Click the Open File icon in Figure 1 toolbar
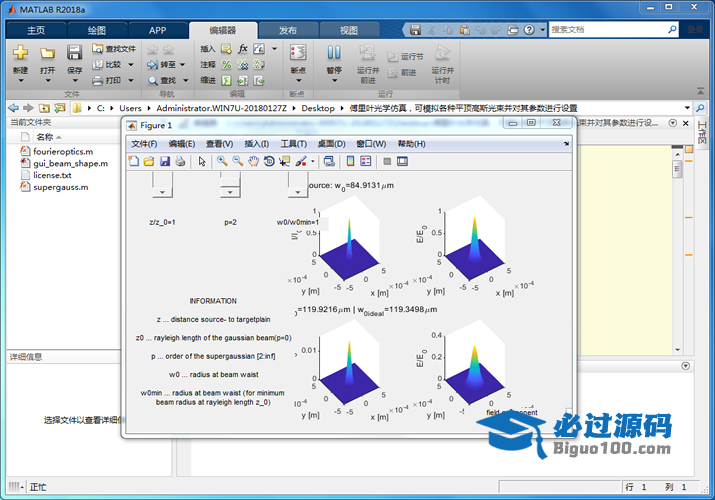Screen dimensions: 715x500 149,161
